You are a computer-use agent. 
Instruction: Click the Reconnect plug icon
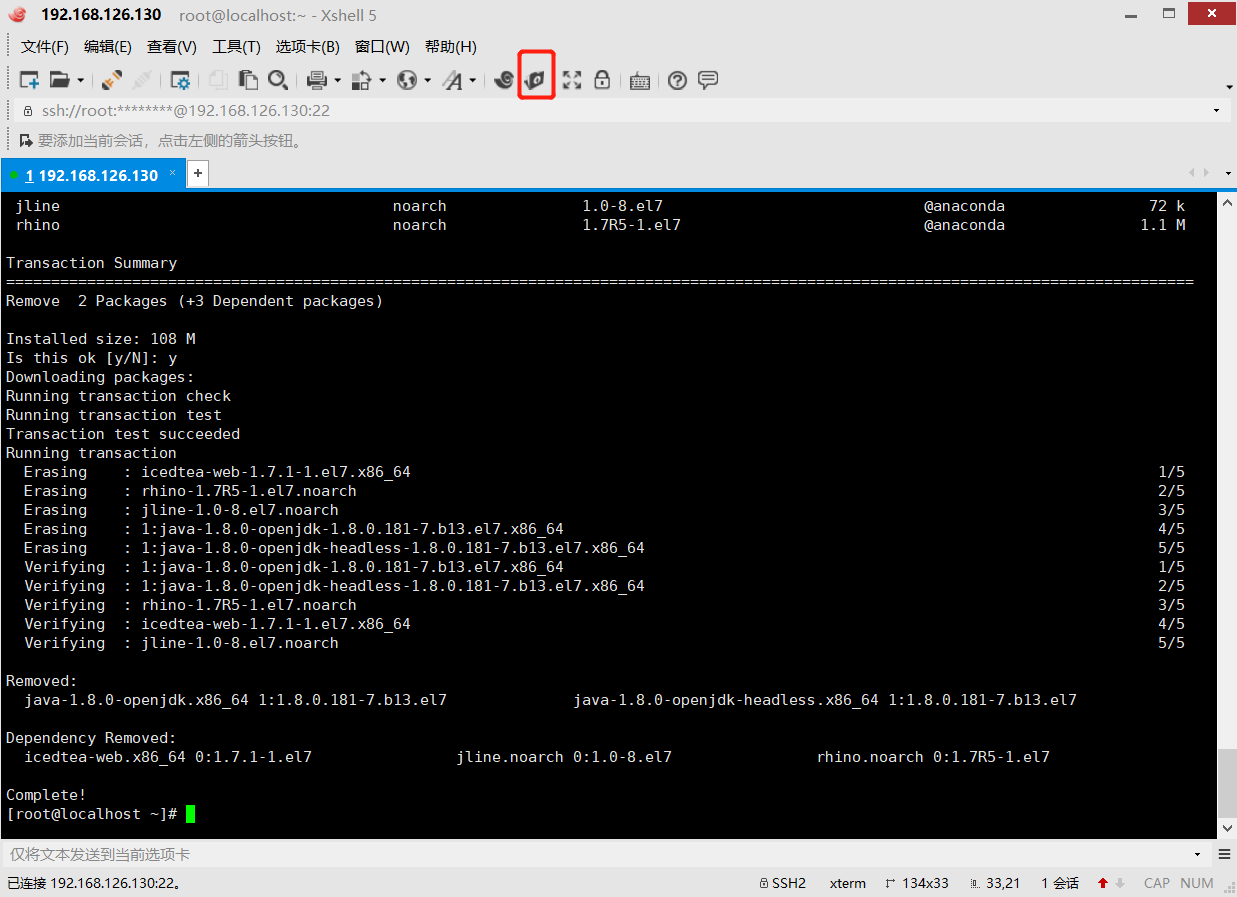coord(112,81)
